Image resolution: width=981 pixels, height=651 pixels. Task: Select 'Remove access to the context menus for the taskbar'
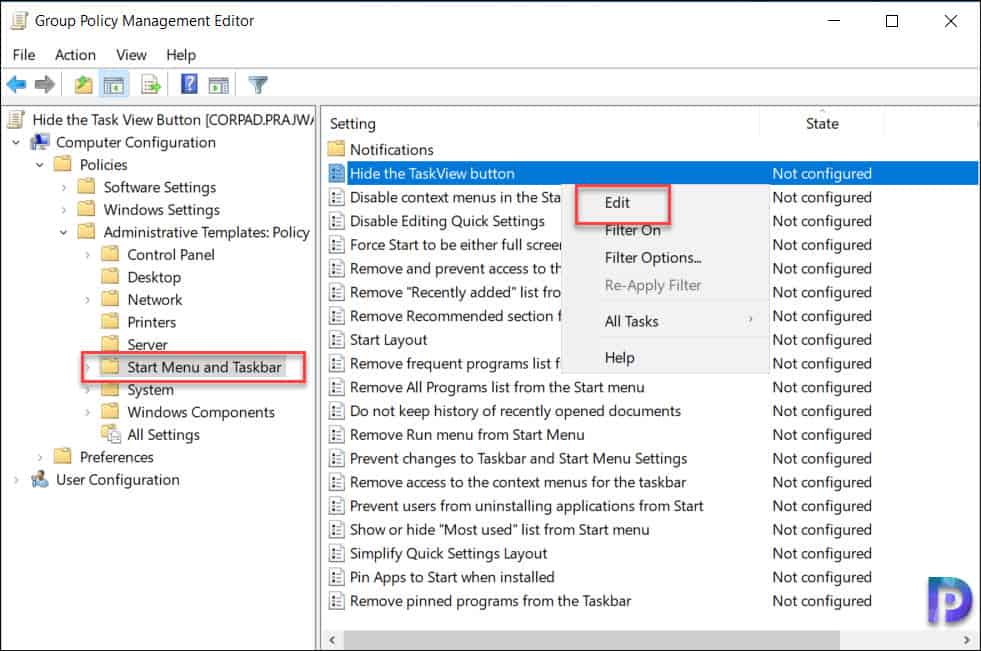517,482
